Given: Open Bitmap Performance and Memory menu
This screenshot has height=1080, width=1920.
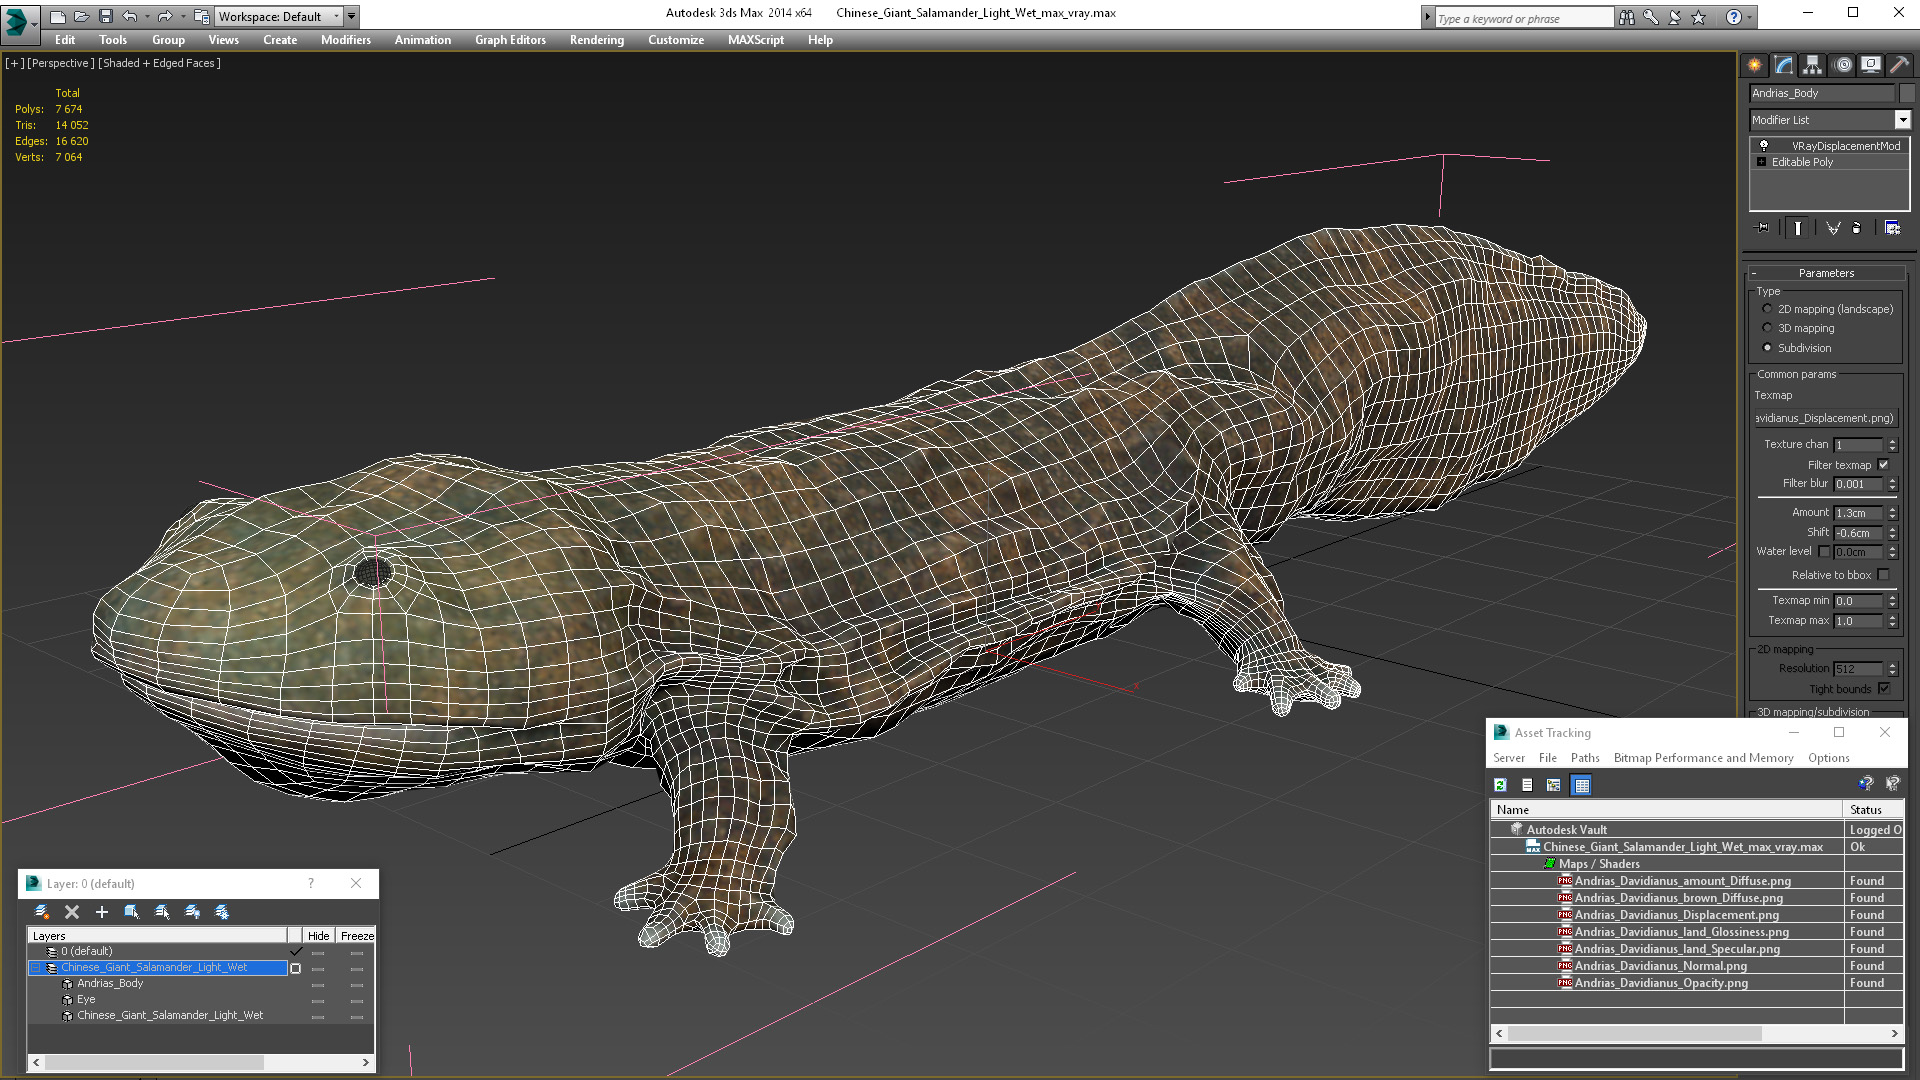Looking at the screenshot, I should (1703, 758).
